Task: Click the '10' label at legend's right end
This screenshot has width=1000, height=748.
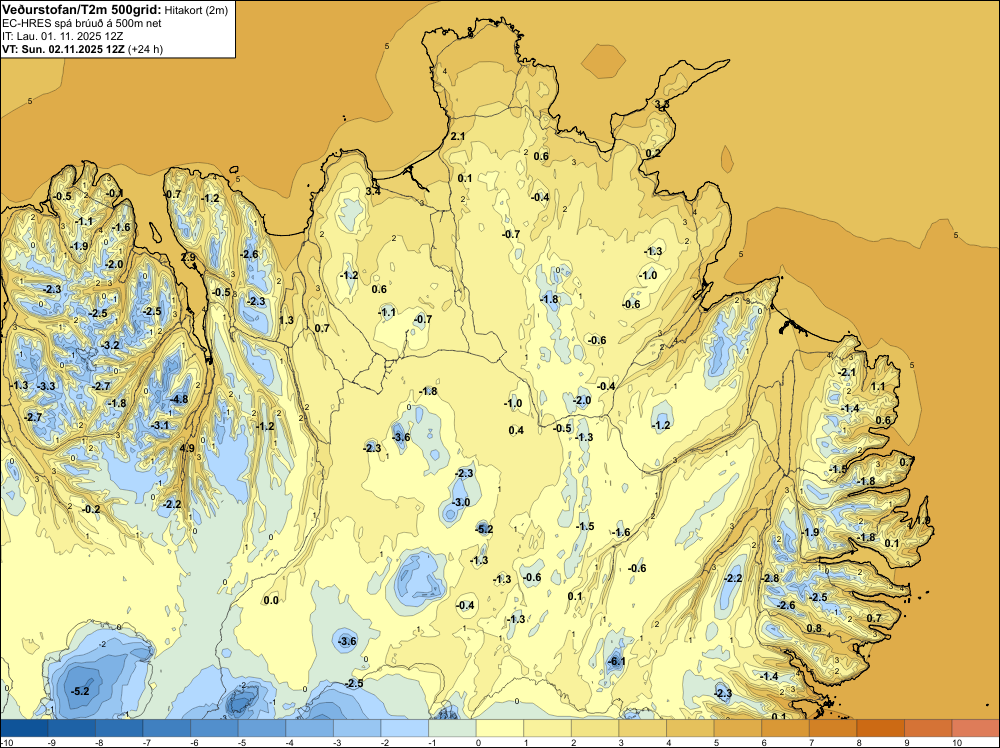Action: pos(957,743)
